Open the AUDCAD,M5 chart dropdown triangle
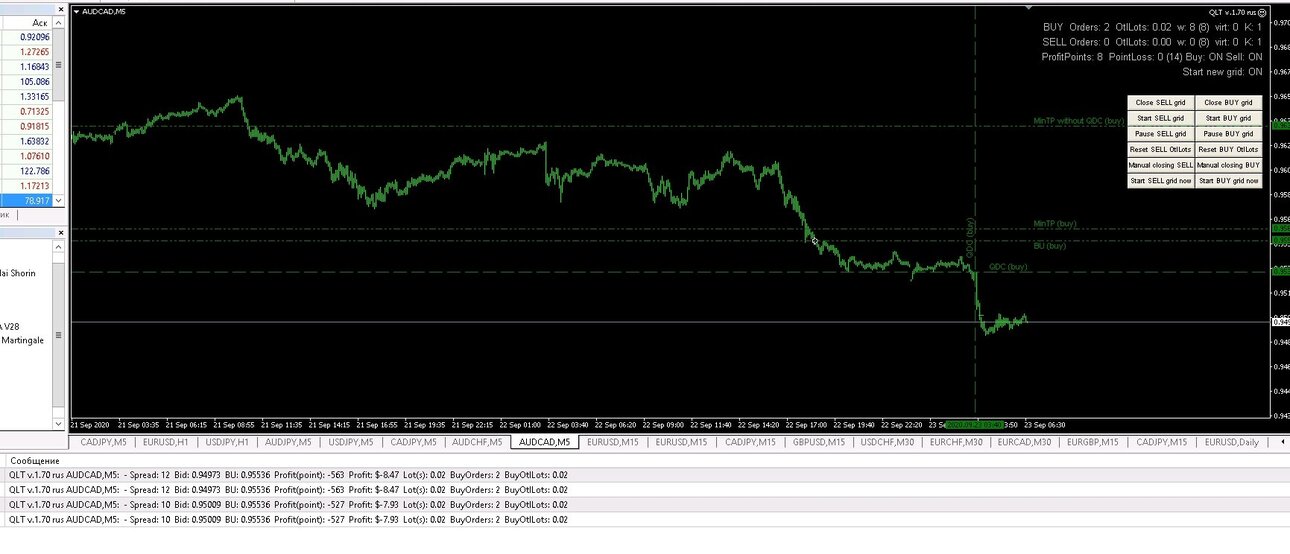The width and height of the screenshot is (1290, 554). (x=78, y=12)
